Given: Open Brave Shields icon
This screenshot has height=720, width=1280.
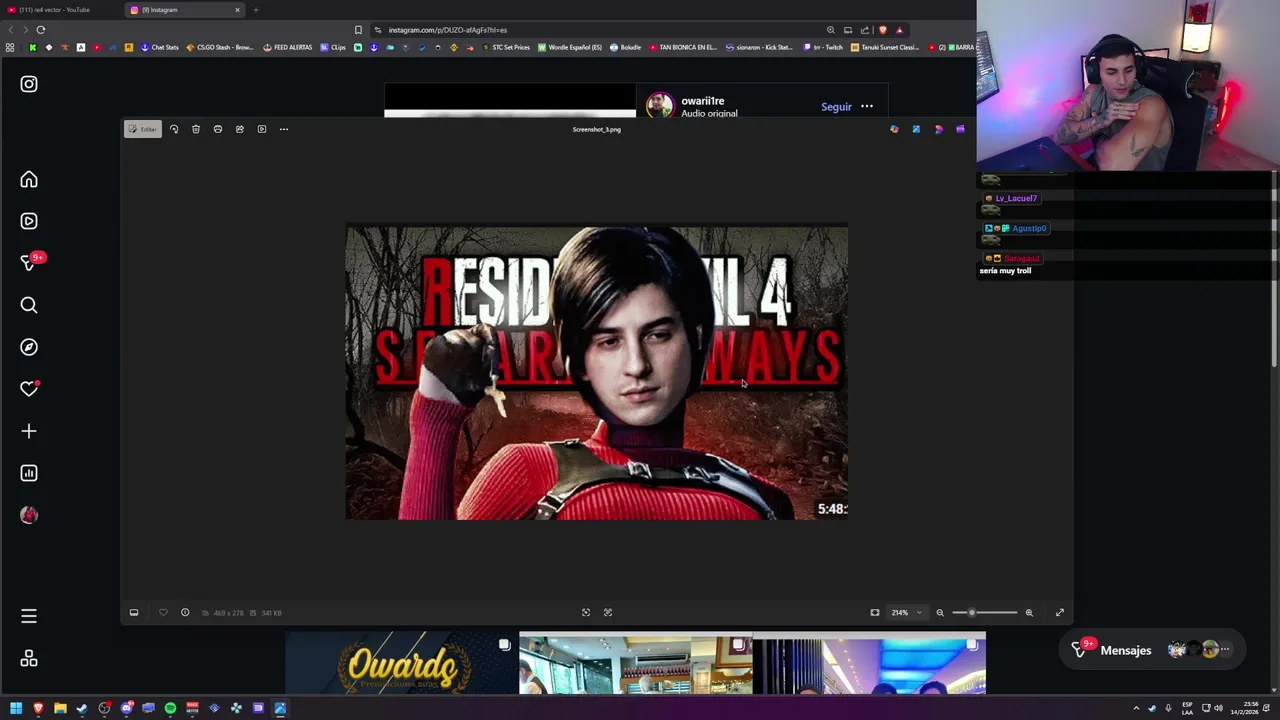Looking at the screenshot, I should coord(882,30).
